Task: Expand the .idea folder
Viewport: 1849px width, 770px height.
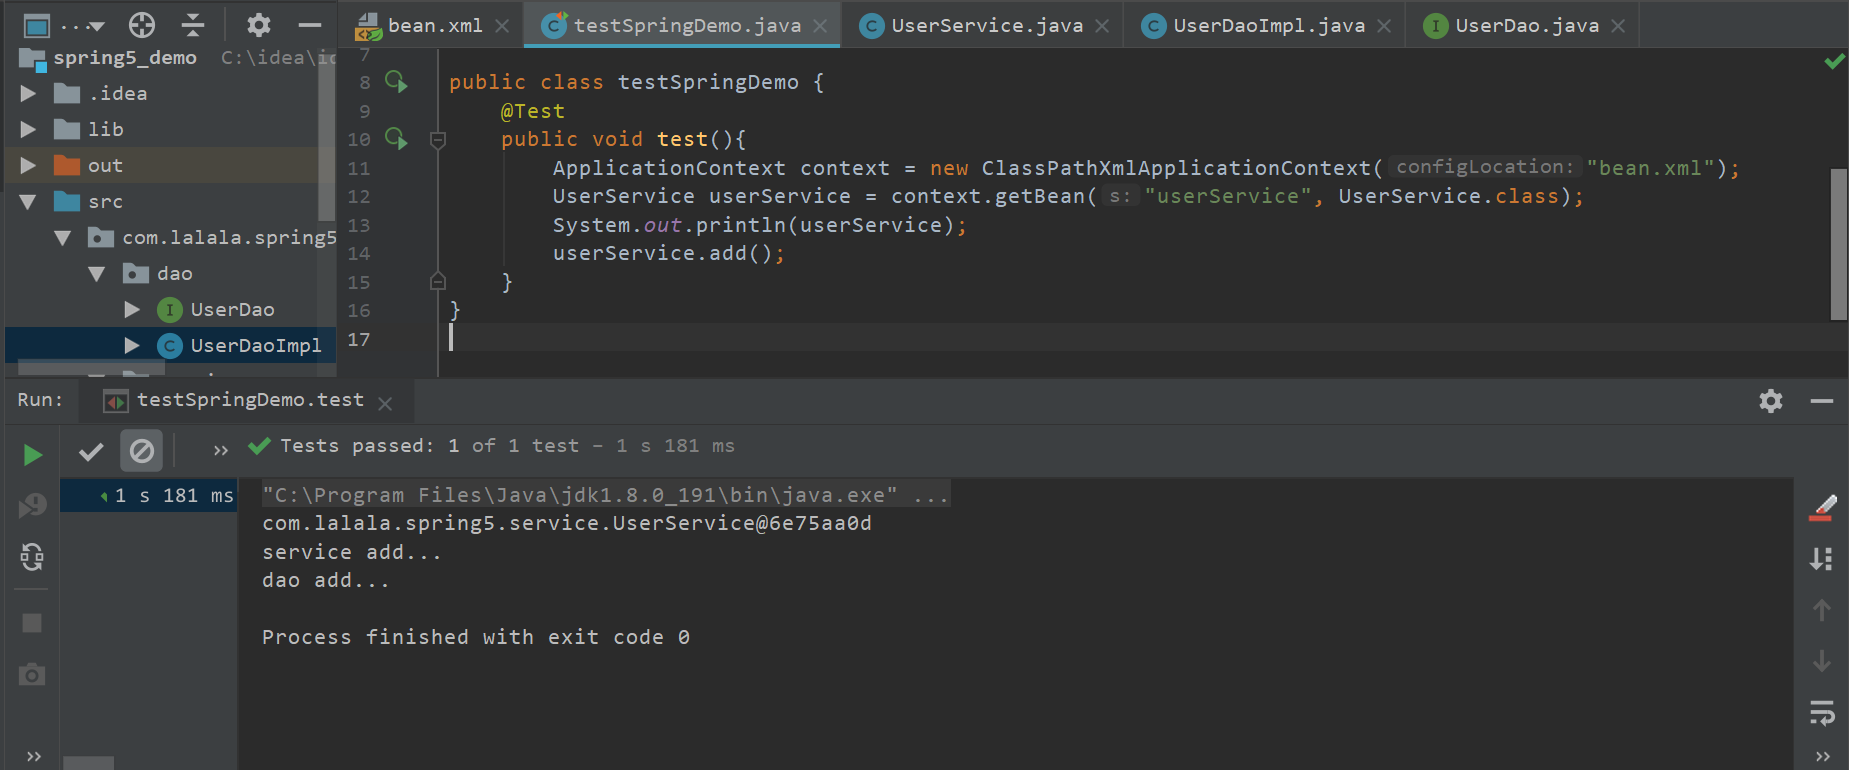Action: 28,93
